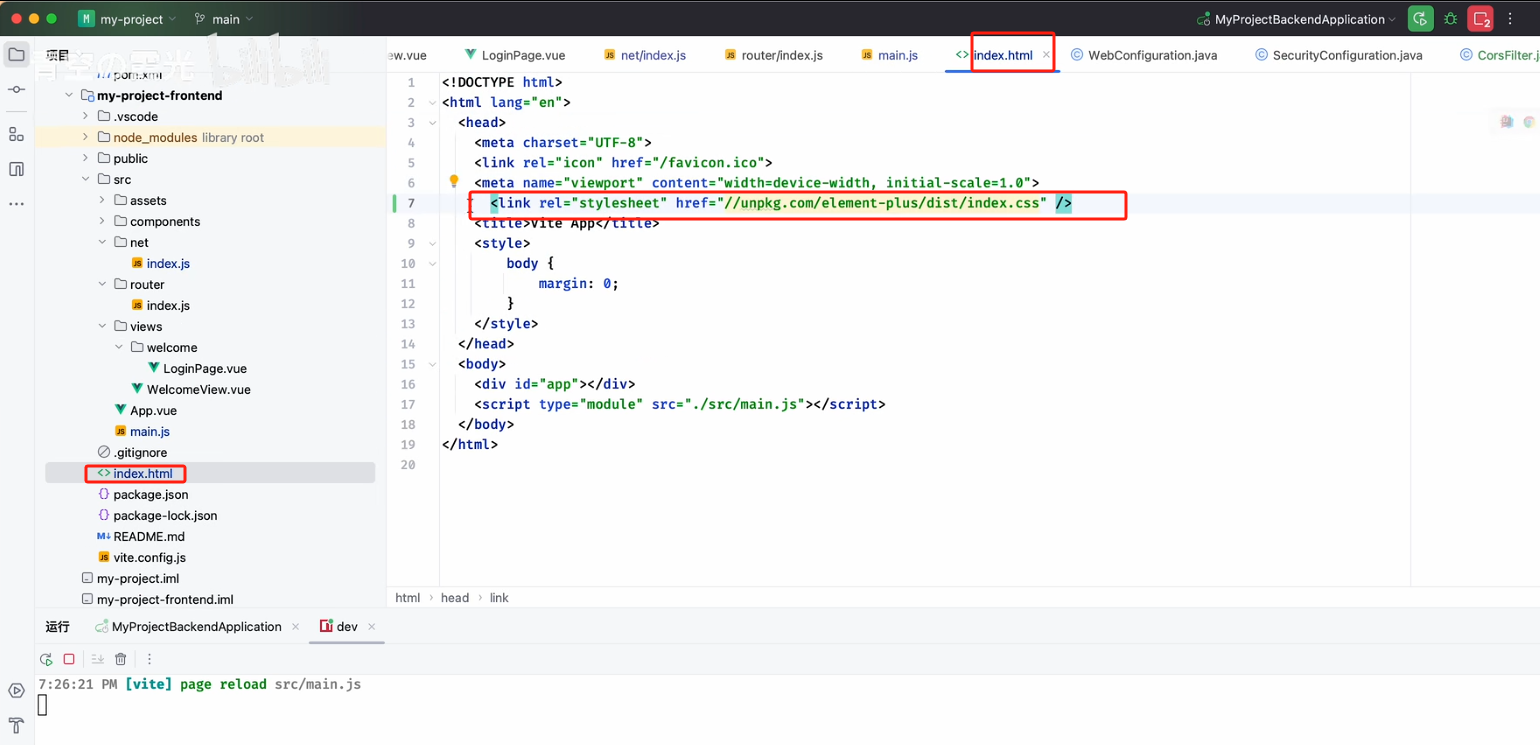Image resolution: width=1540 pixels, height=745 pixels.
Task: Open page in Chrome browser icon
Action: (x=1529, y=122)
